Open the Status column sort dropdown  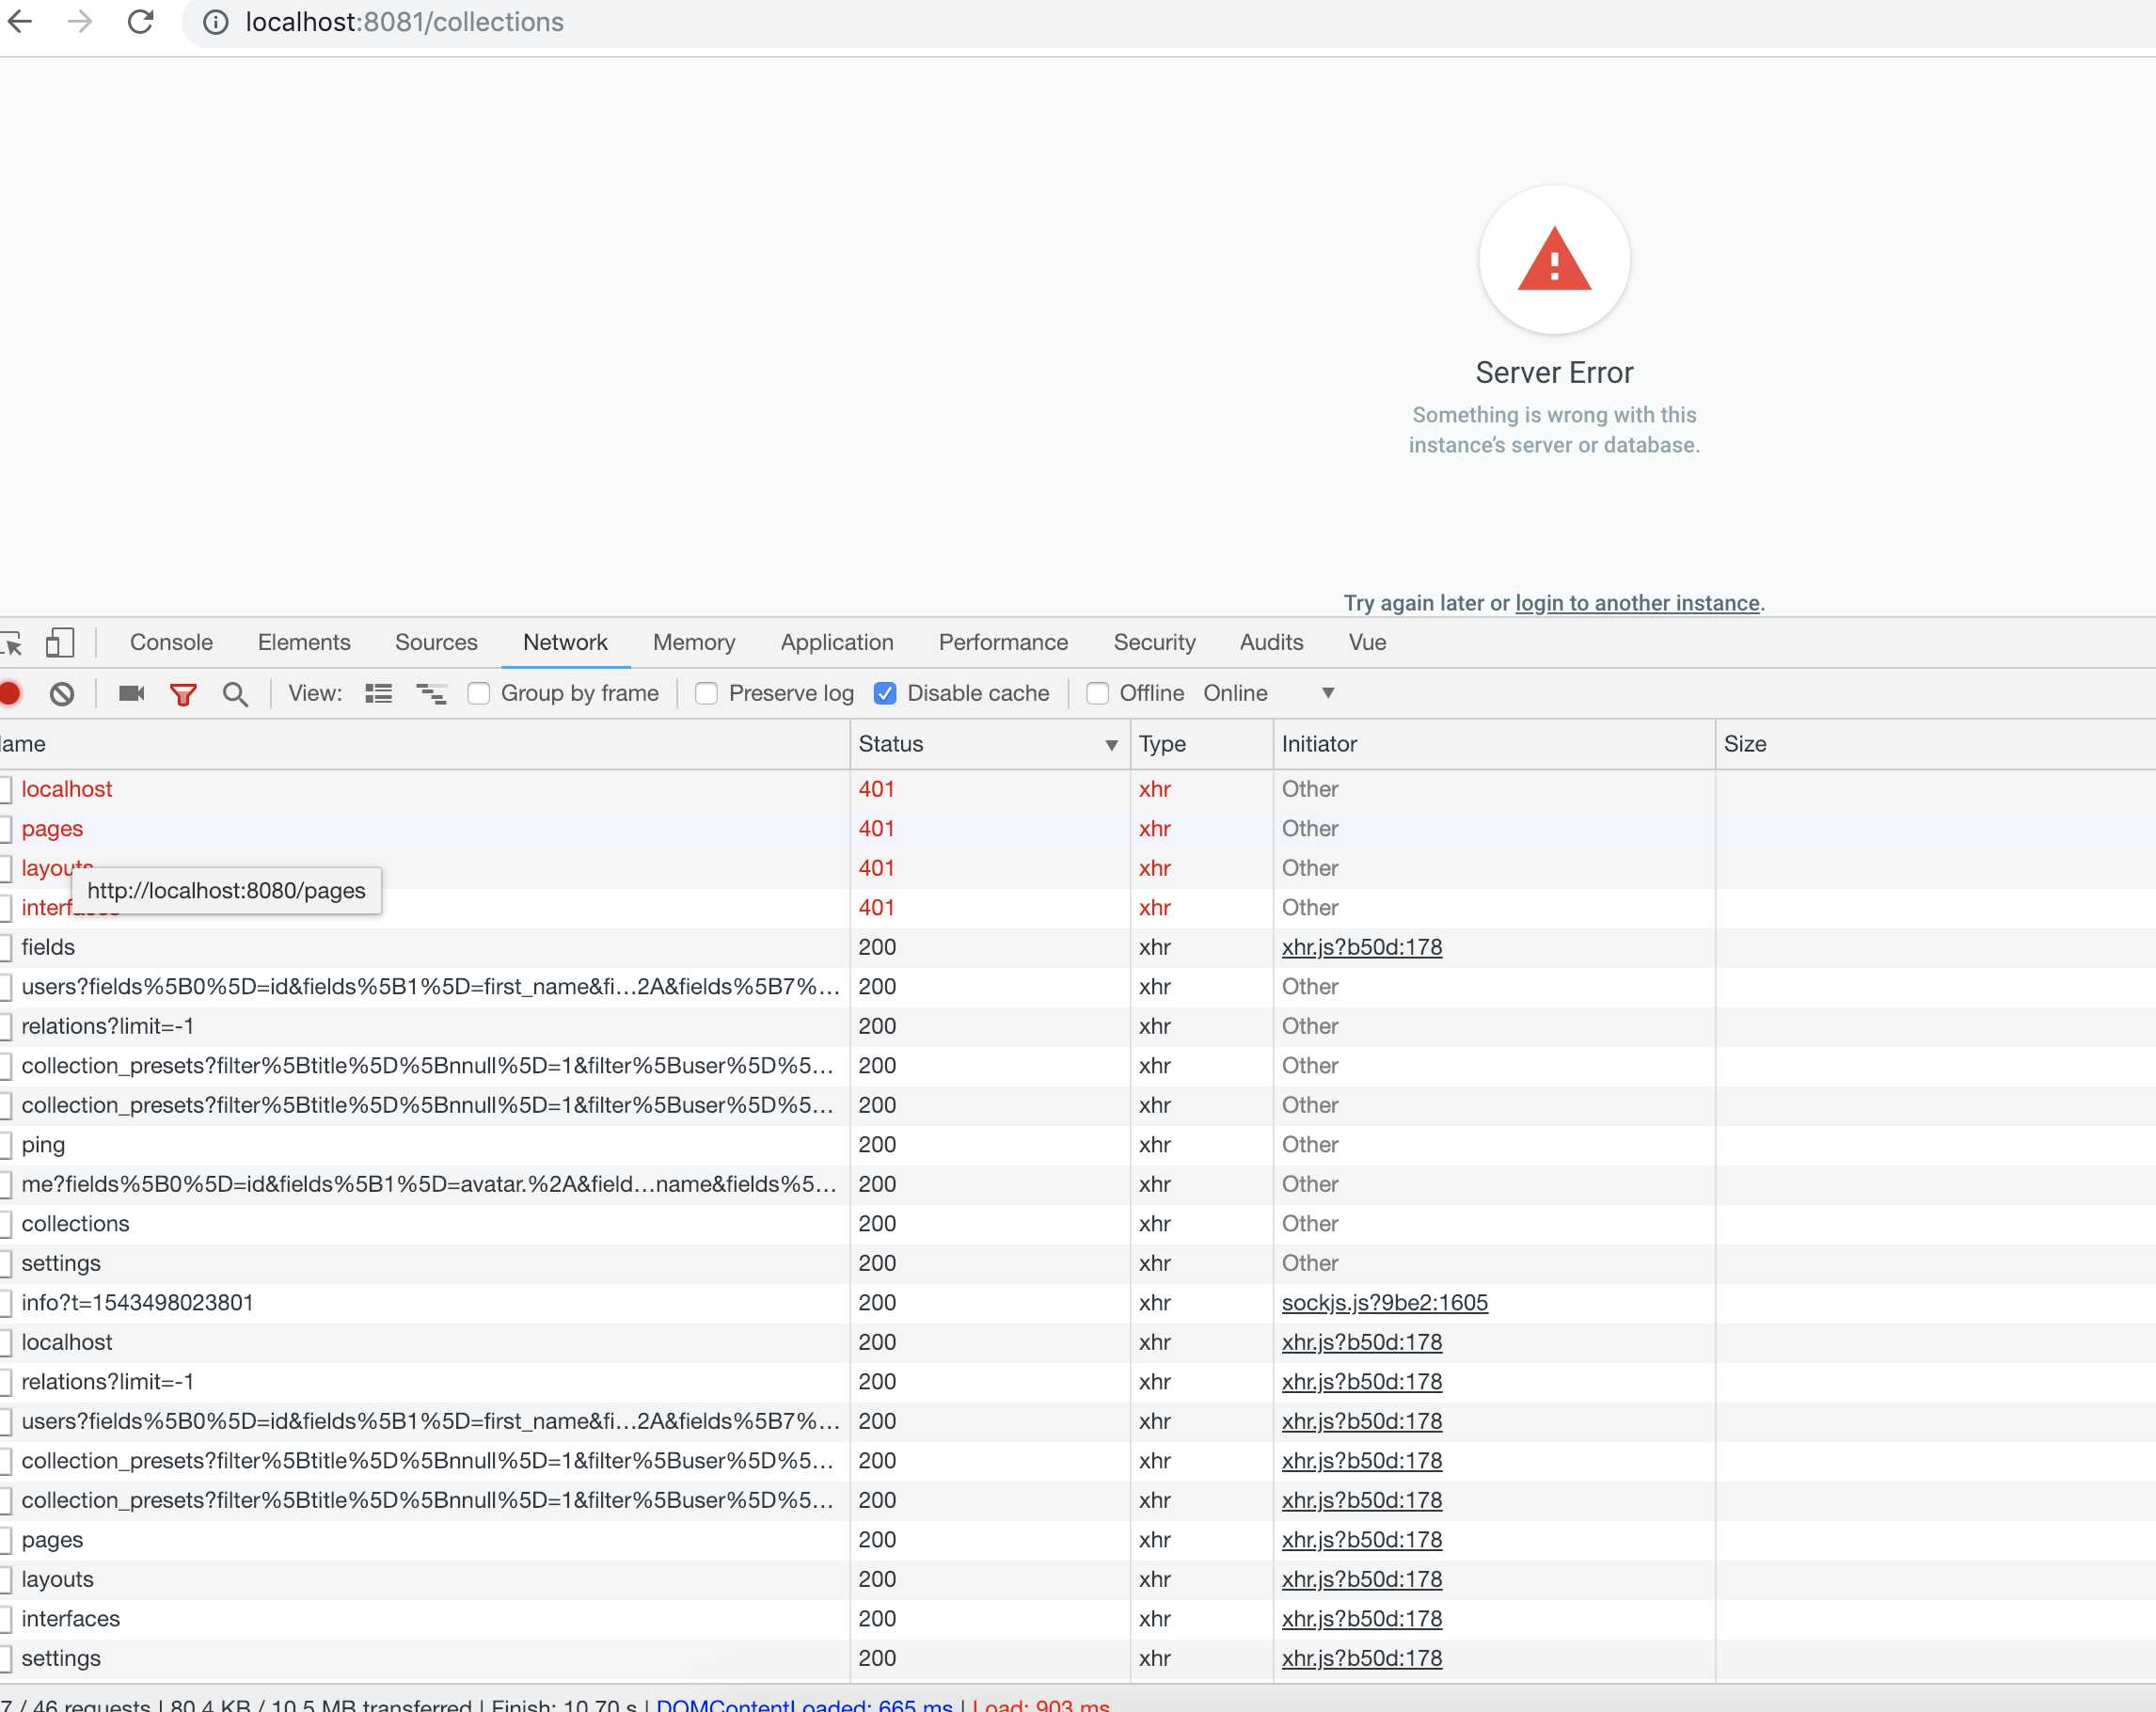[x=1110, y=745]
